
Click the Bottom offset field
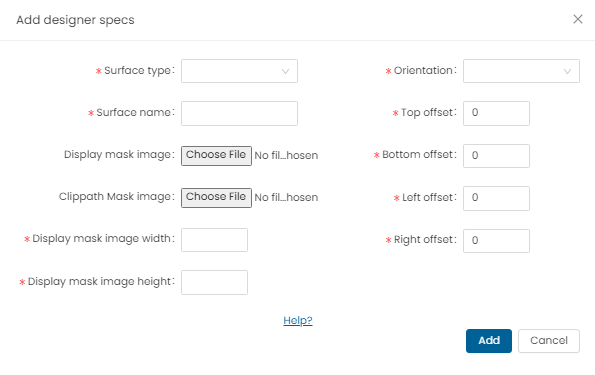point(496,156)
